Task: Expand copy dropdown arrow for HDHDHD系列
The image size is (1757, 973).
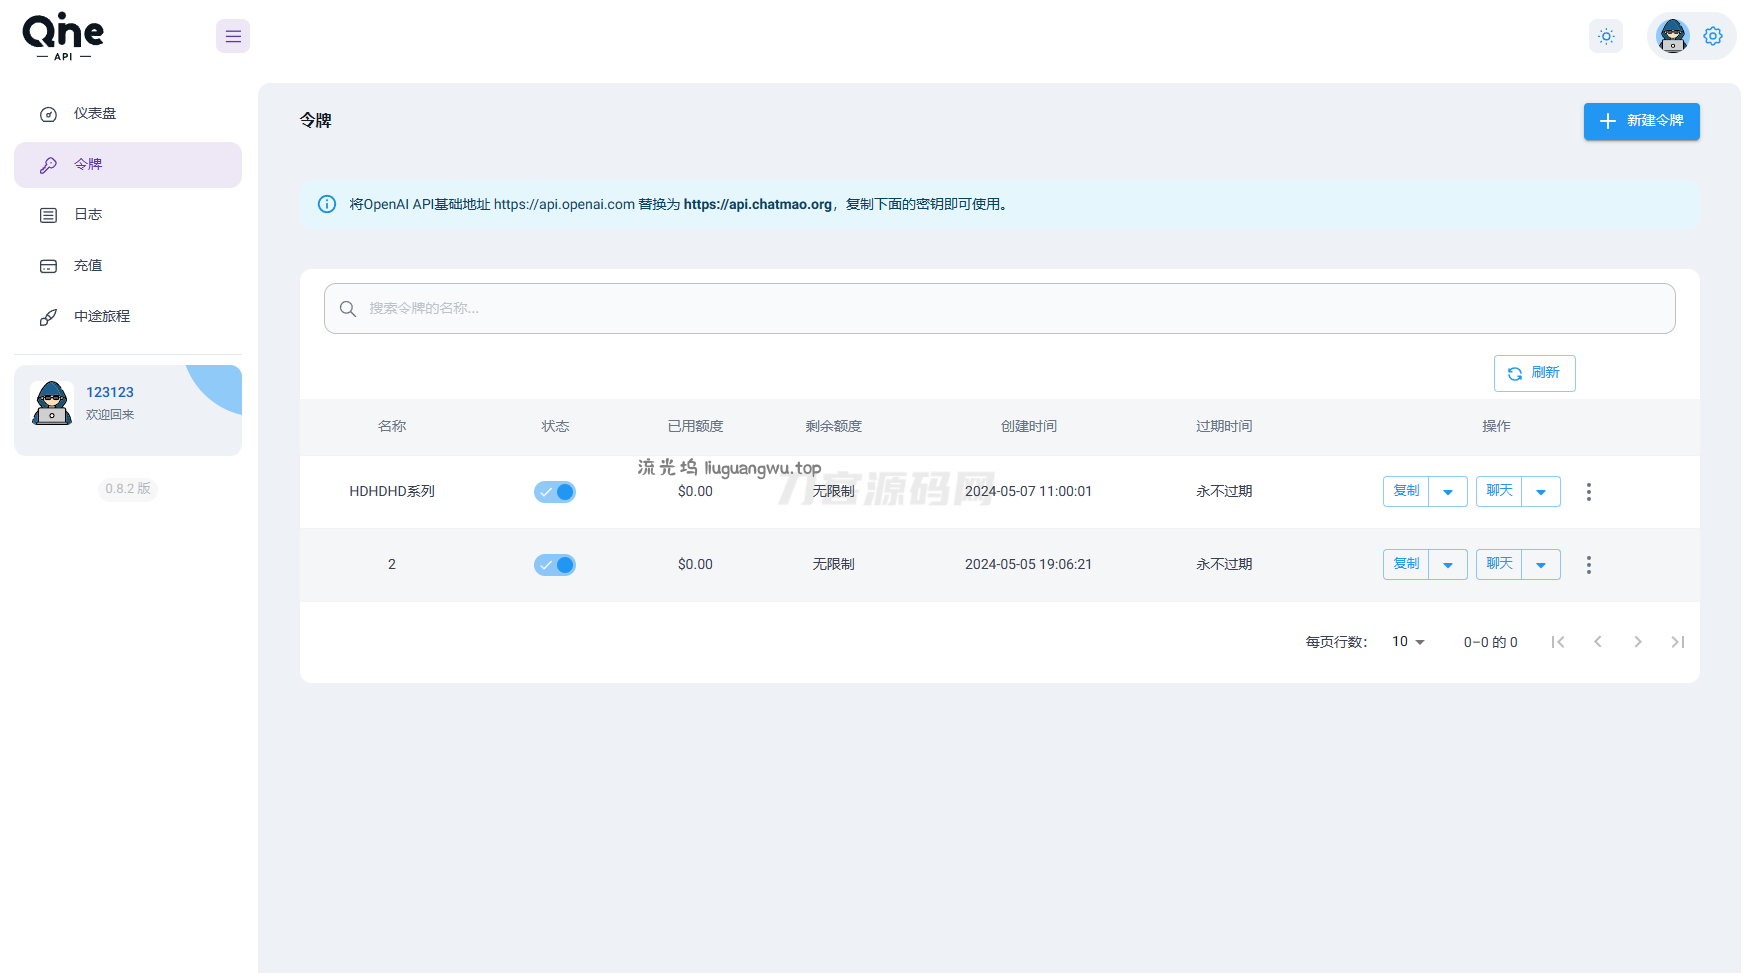Action: point(1448,492)
